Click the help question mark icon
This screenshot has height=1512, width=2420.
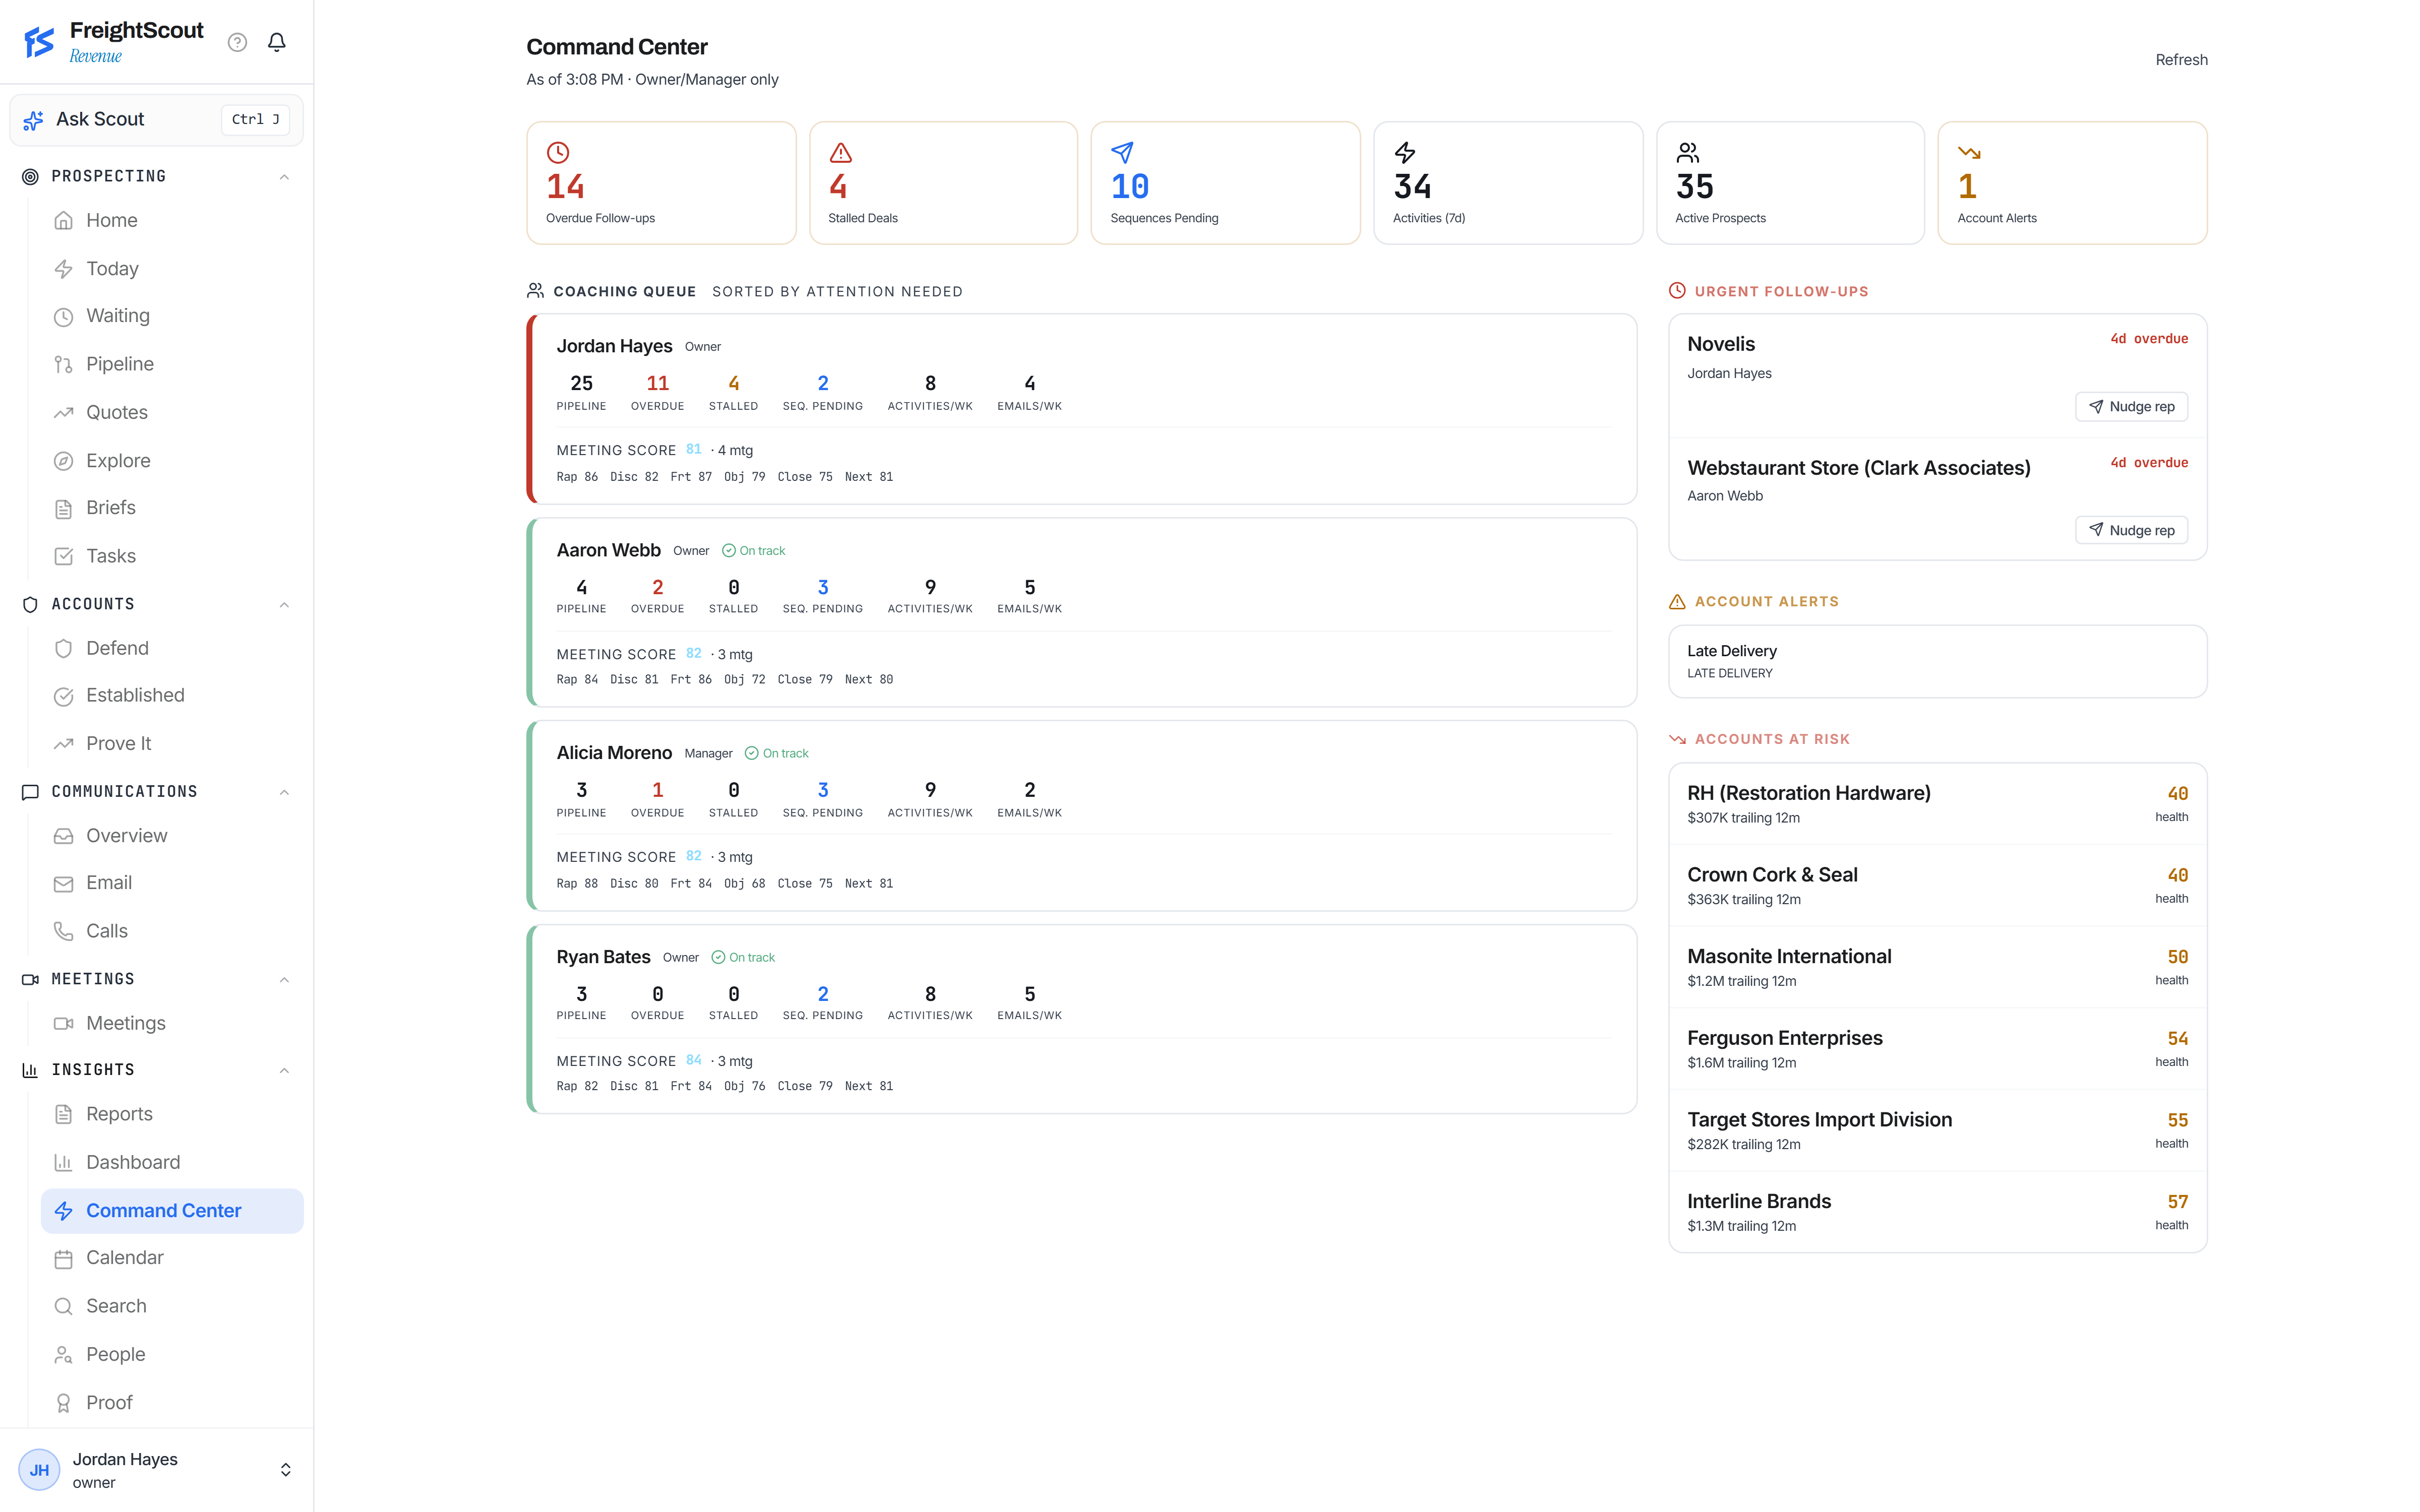point(237,42)
